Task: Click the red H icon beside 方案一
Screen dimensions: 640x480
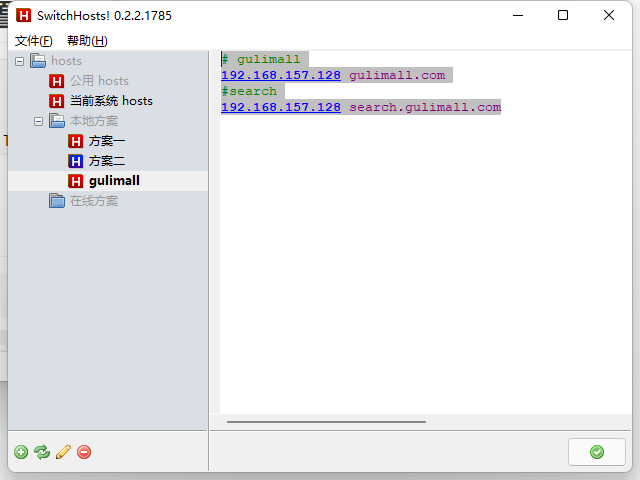Action: click(76, 141)
